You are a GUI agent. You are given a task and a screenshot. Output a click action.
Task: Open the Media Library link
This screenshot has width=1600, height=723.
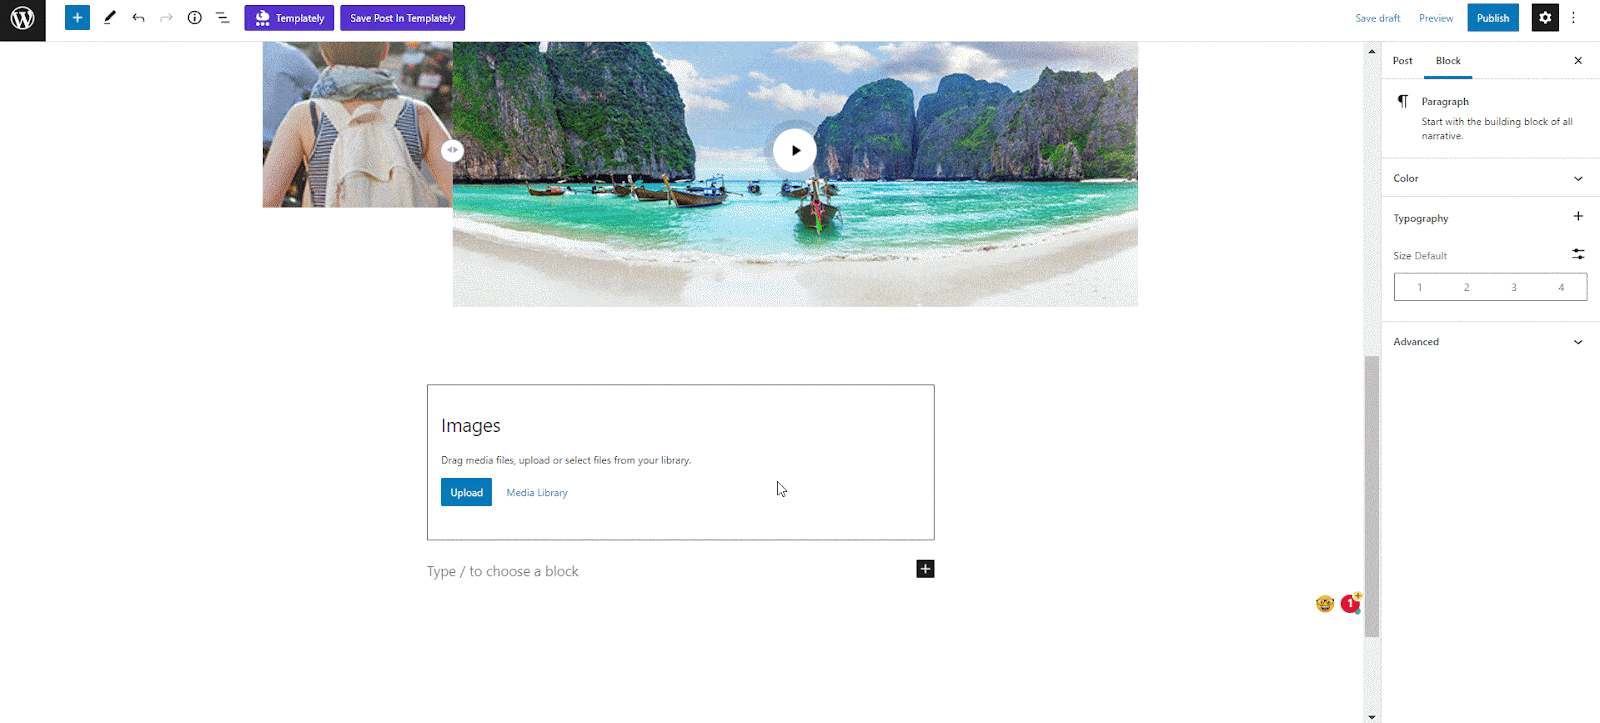click(x=537, y=493)
